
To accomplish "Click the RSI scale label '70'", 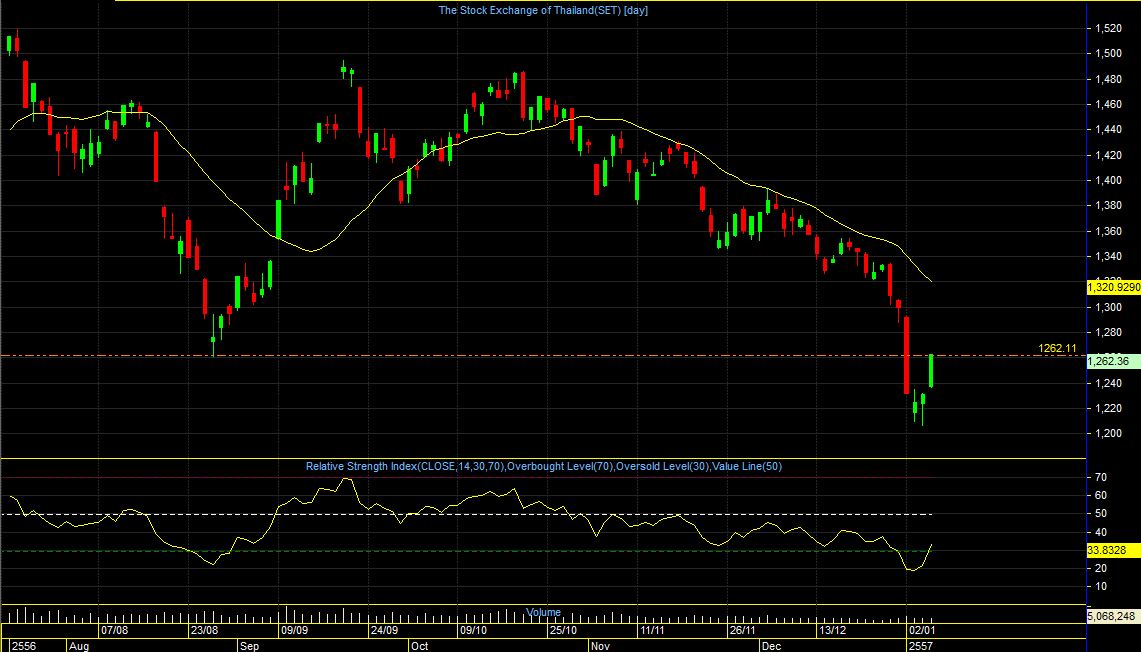I will [x=1101, y=477].
